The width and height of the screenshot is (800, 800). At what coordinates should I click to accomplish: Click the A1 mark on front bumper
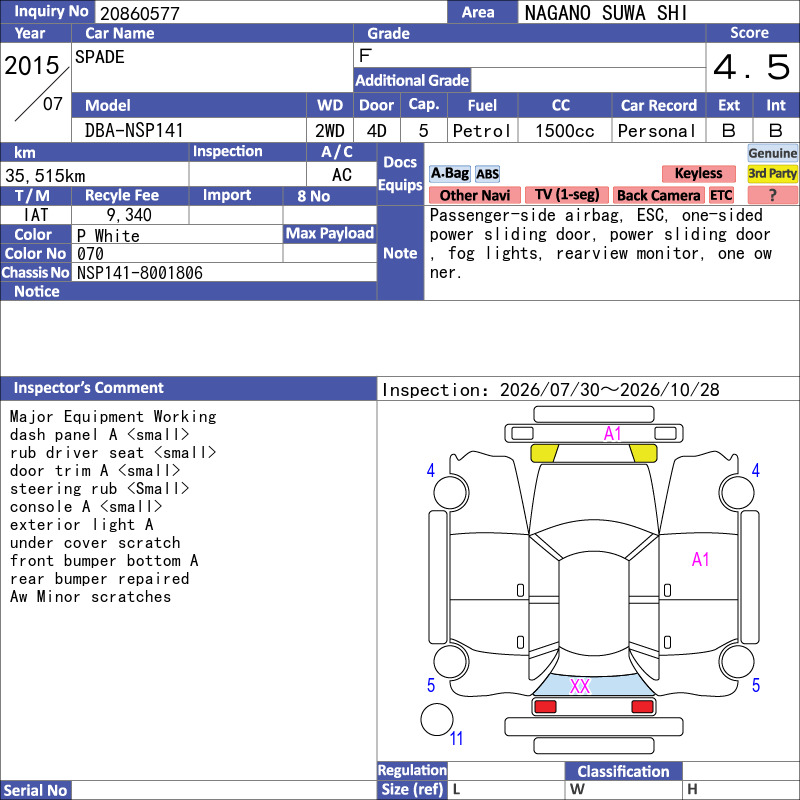[612, 434]
